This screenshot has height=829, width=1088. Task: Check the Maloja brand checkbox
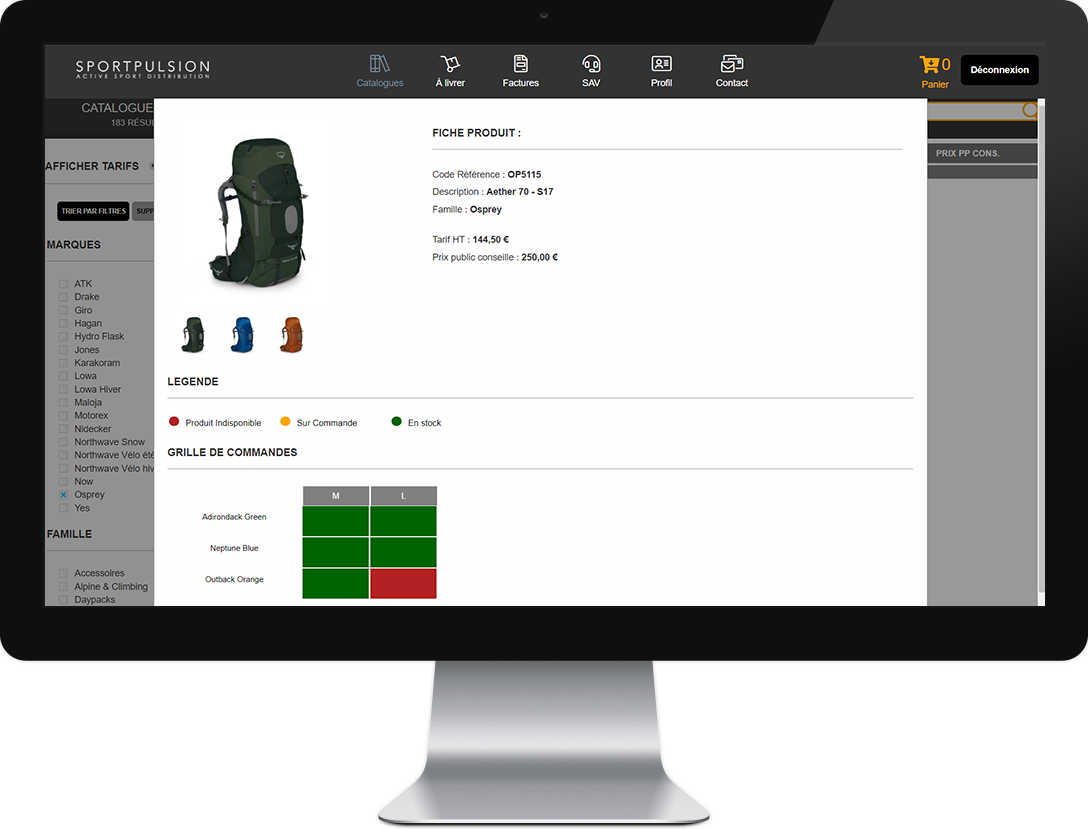point(63,402)
